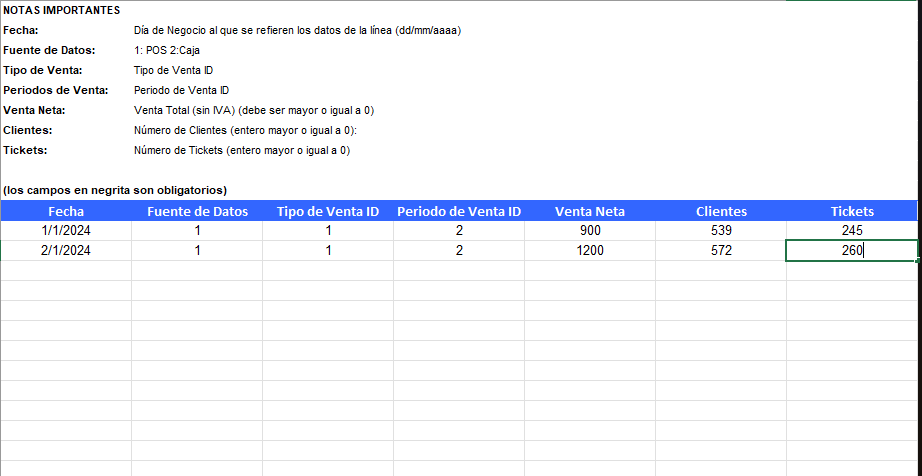Select the Venta Neta note description text
Image resolution: width=922 pixels, height=476 pixels.
coord(254,110)
